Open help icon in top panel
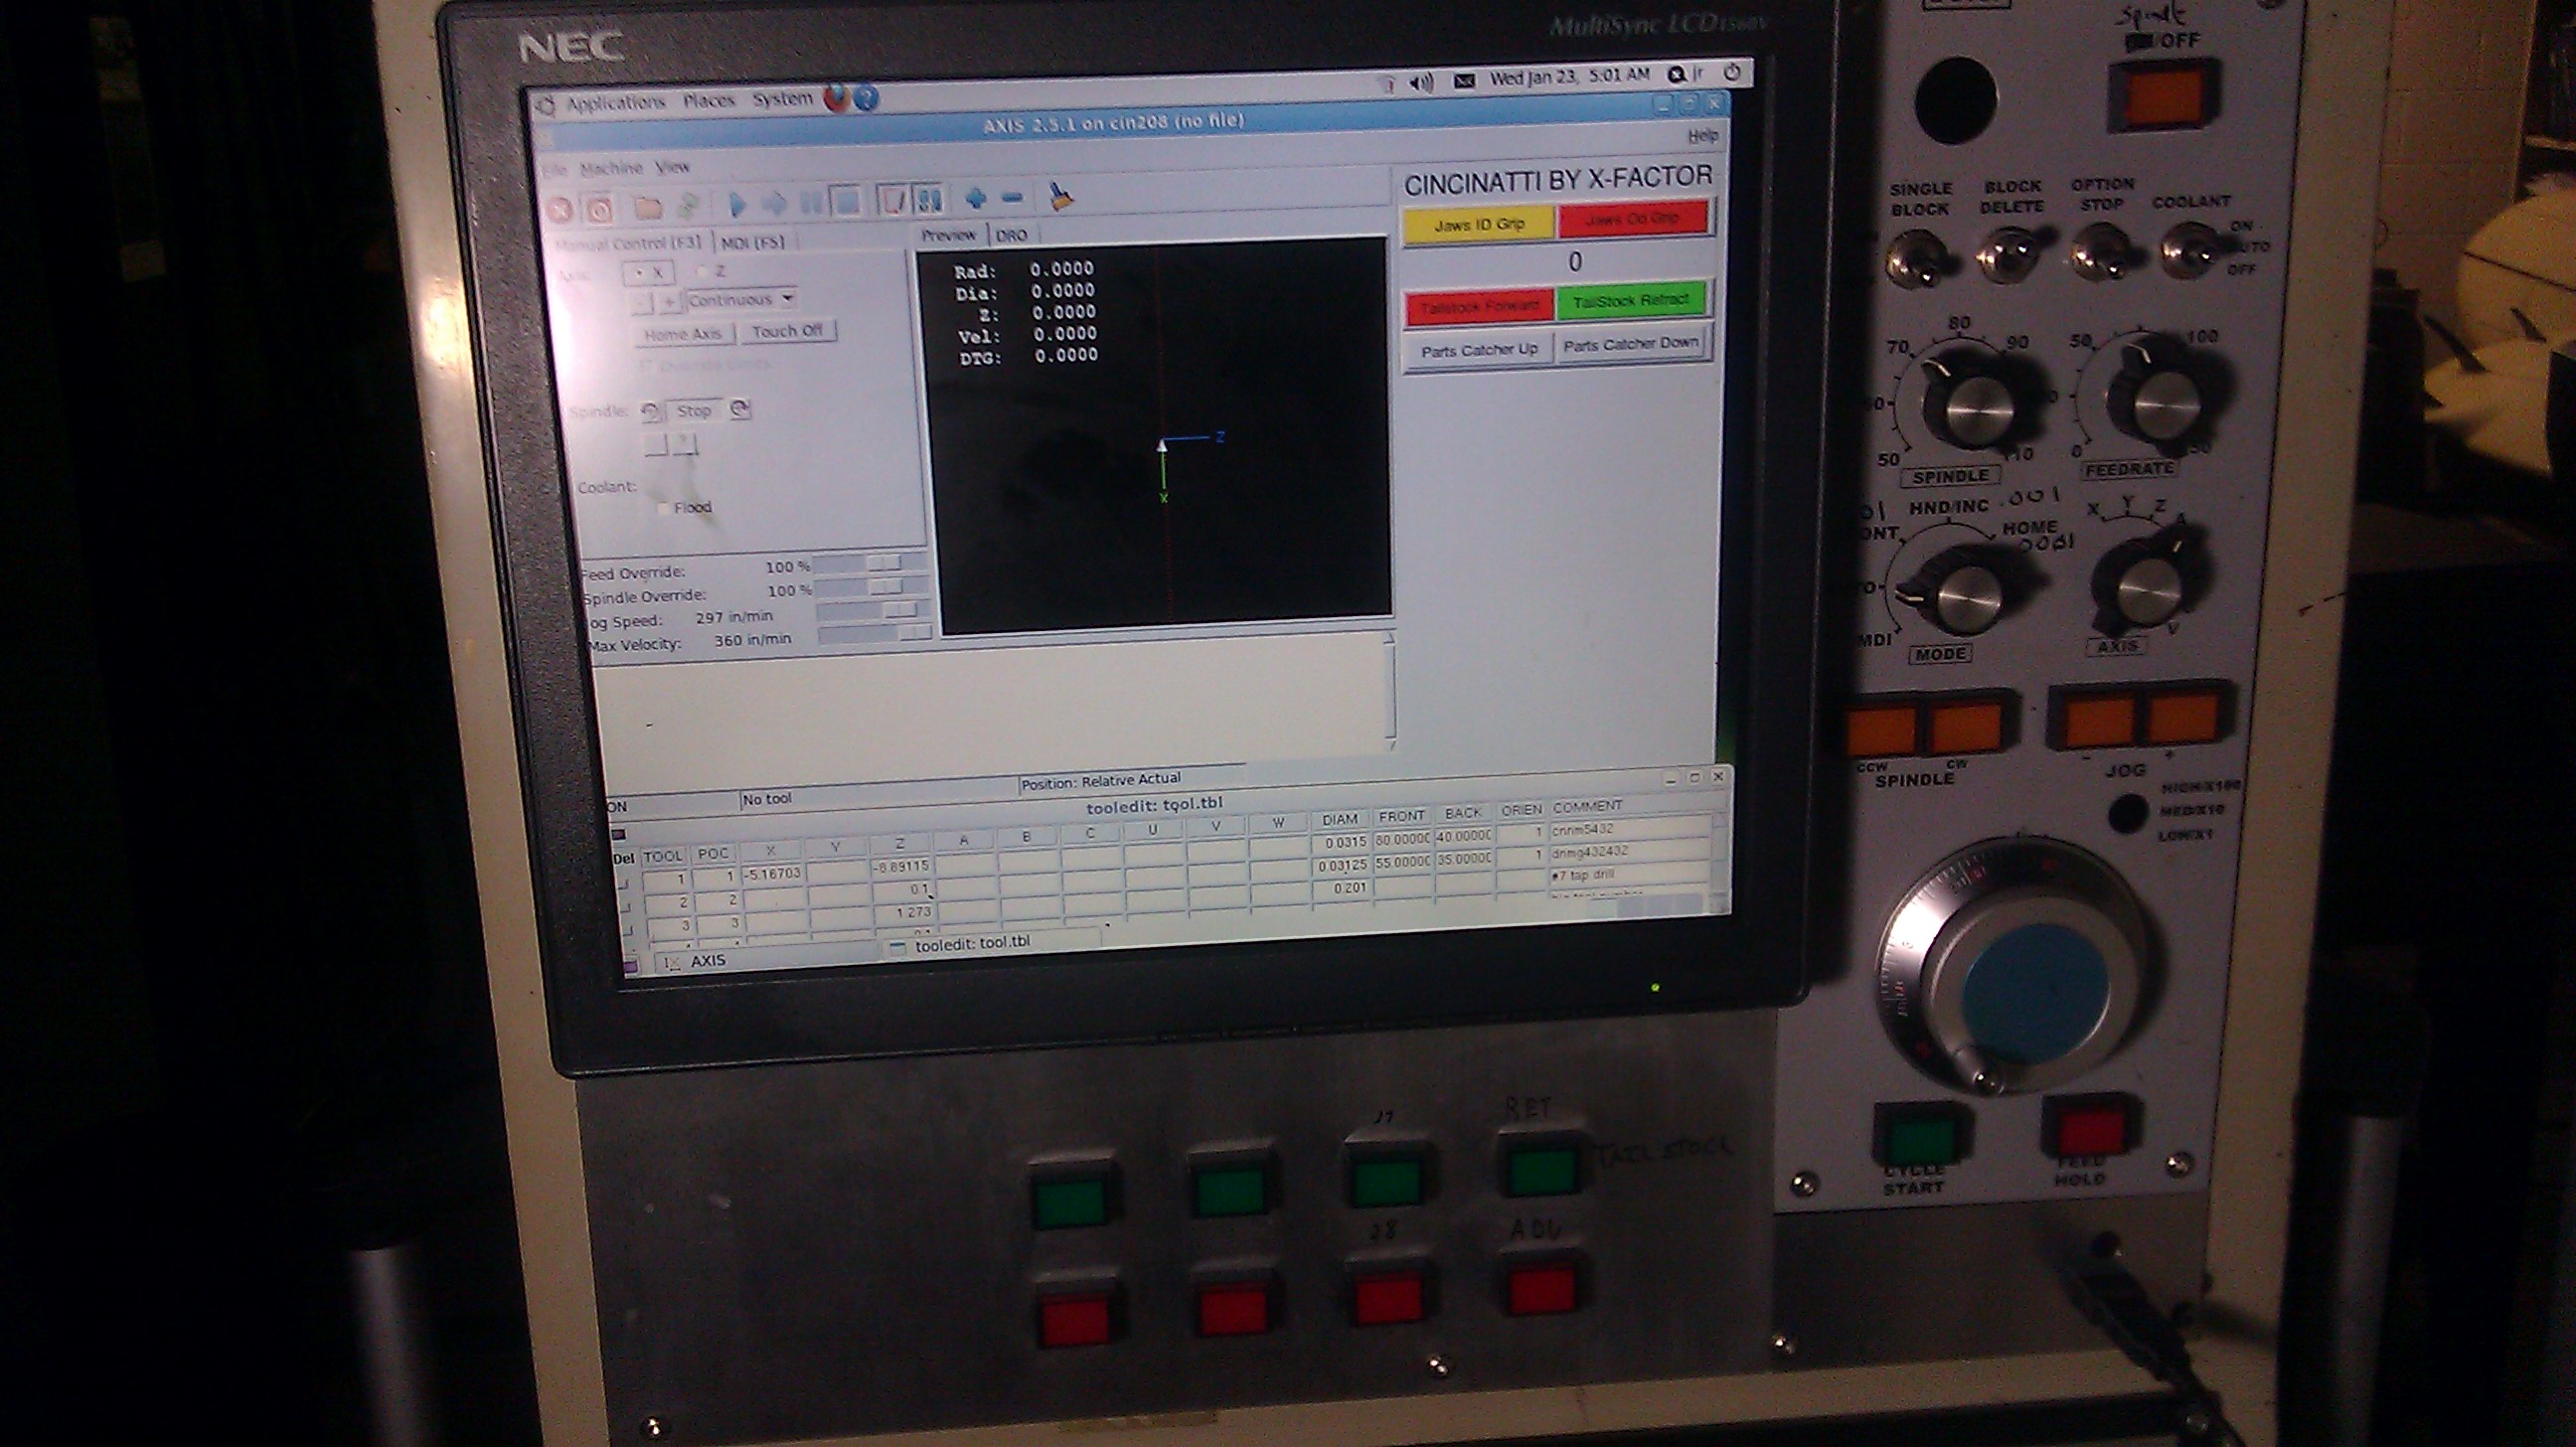This screenshot has height=1447, width=2576. click(x=866, y=98)
